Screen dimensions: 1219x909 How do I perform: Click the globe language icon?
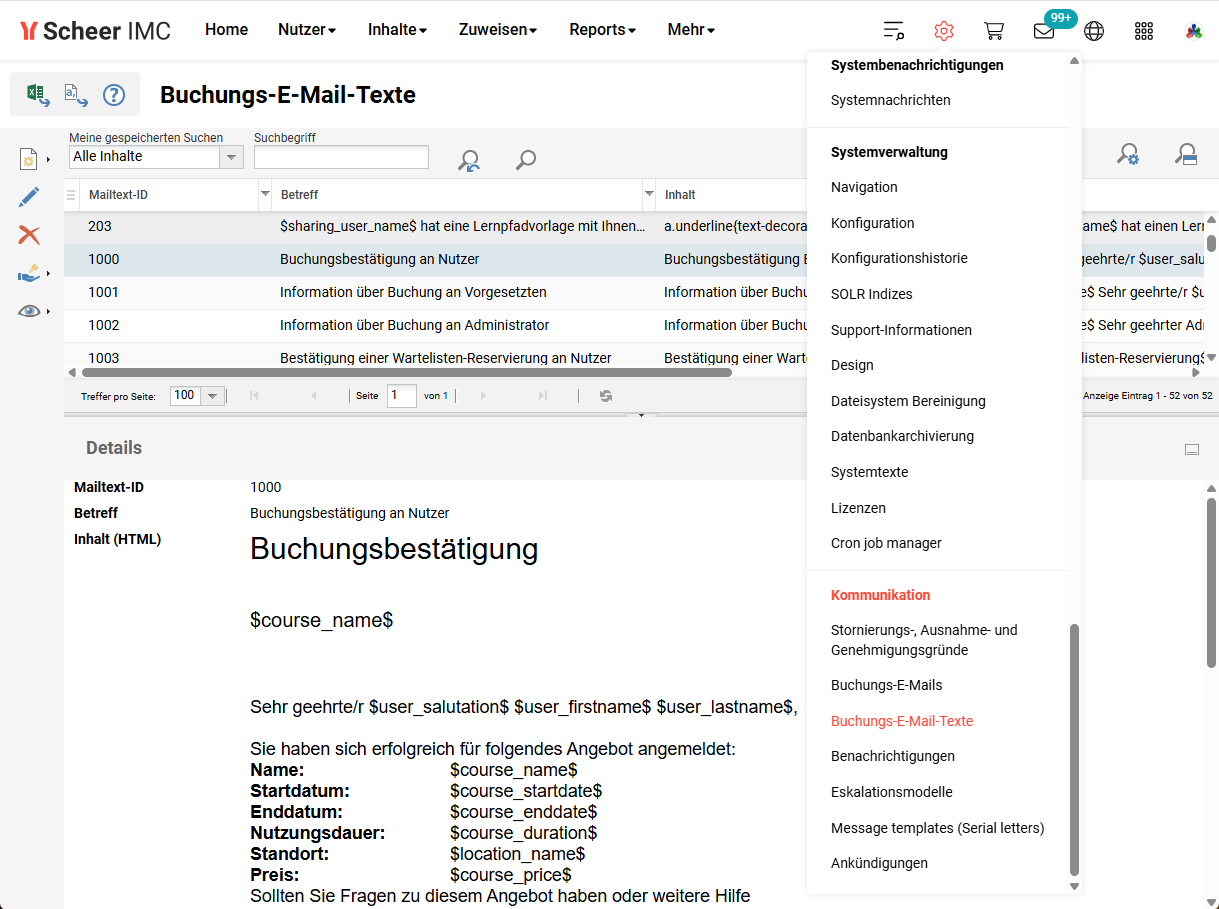pyautogui.click(x=1094, y=31)
